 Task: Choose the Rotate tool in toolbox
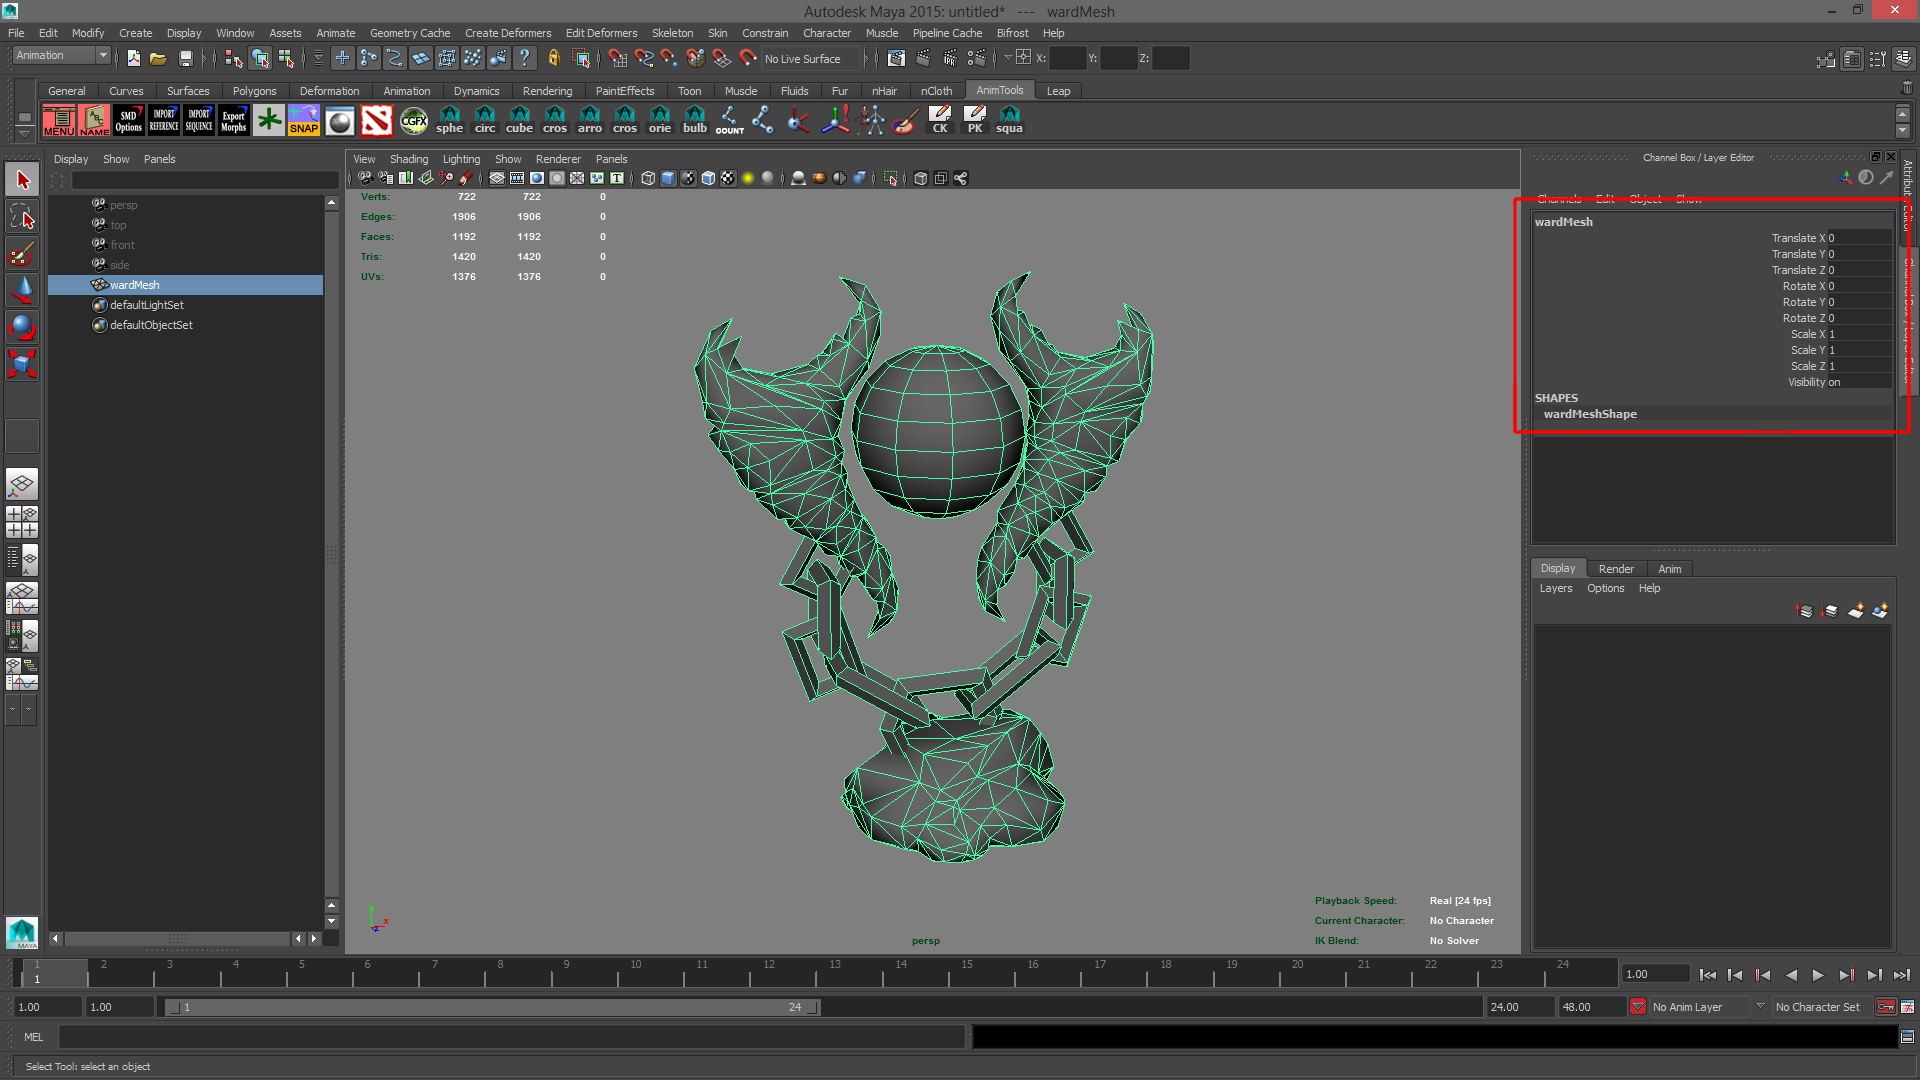[x=22, y=327]
